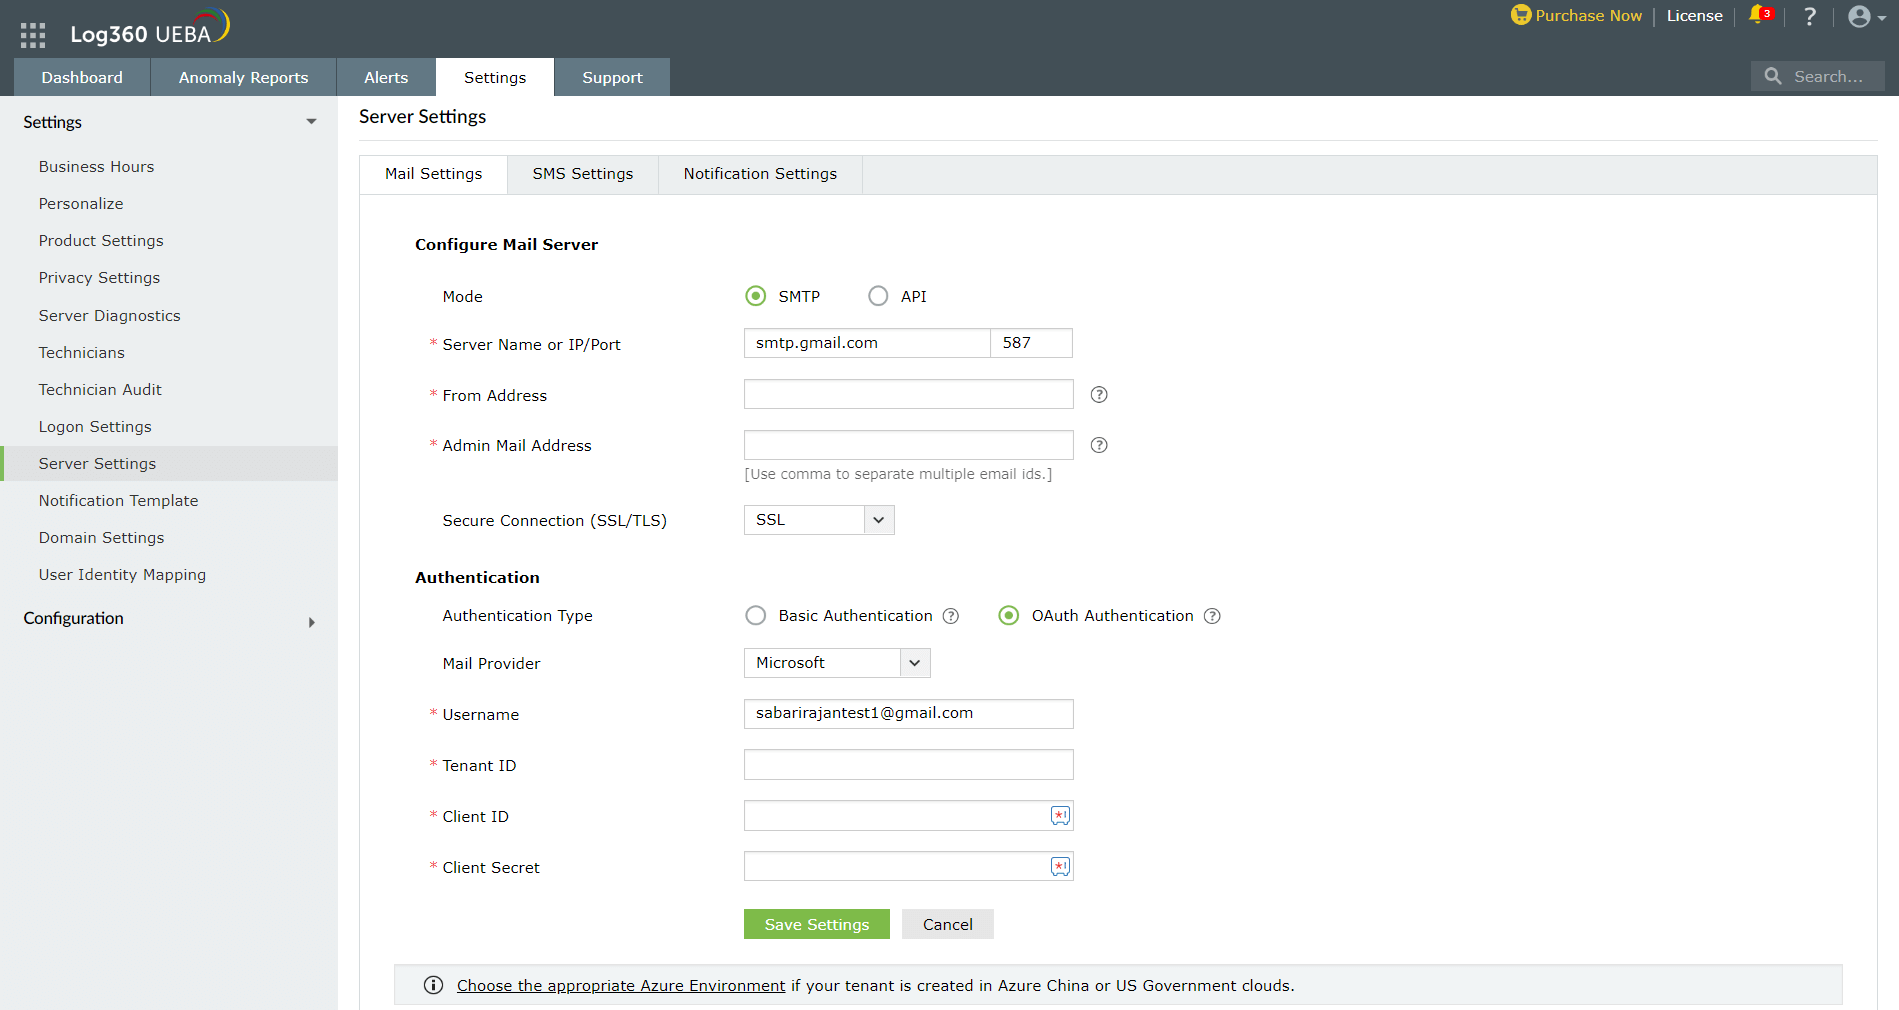Open the apps grid launcher

[x=33, y=35]
